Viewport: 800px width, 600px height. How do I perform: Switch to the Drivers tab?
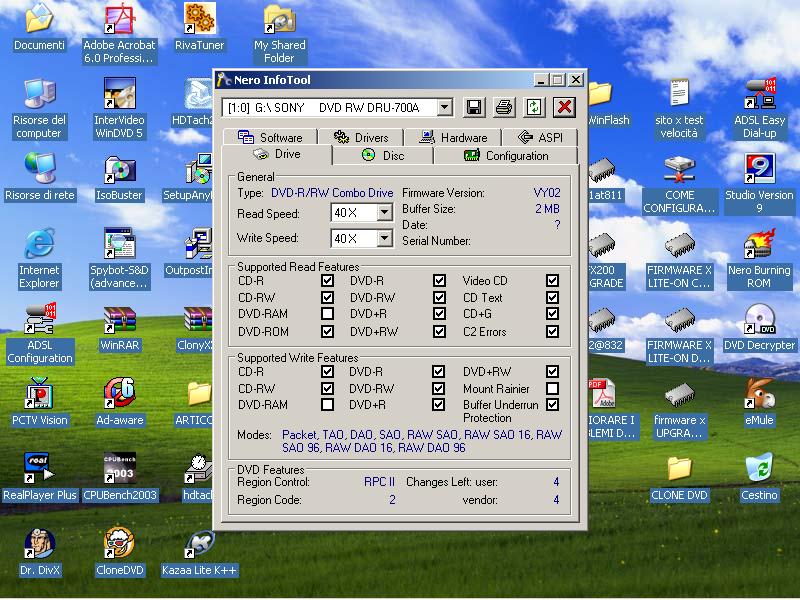click(361, 137)
